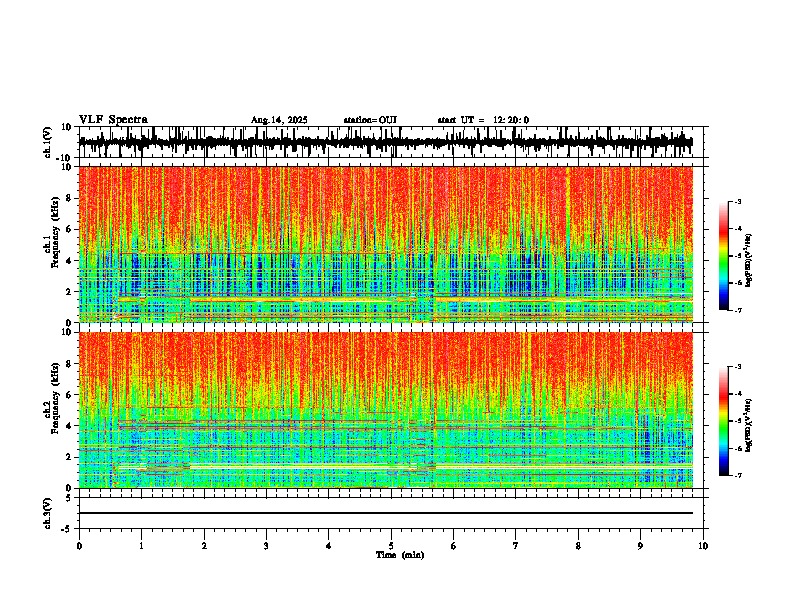Click the "6" kHz tick on ch.1 spectrogram axis

(x=69, y=229)
